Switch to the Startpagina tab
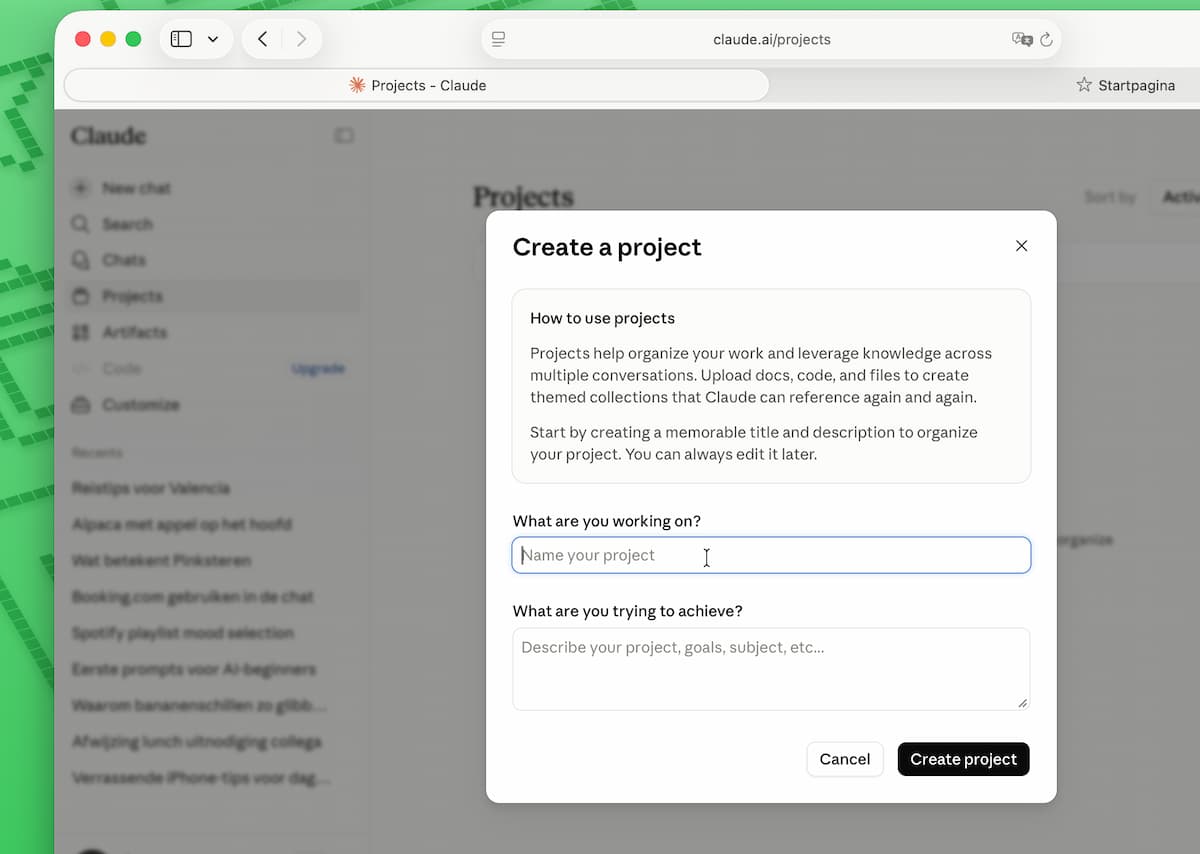 click(x=1125, y=85)
